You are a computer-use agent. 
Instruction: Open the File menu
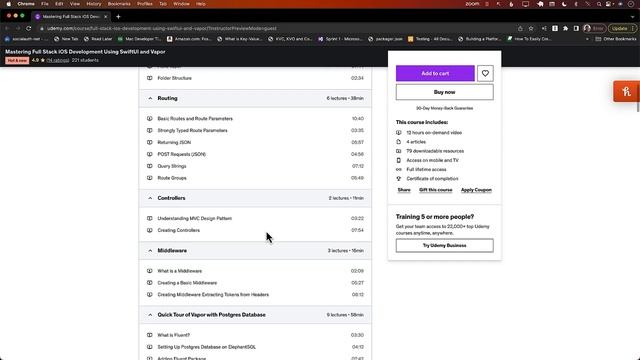pyautogui.click(x=44, y=4)
